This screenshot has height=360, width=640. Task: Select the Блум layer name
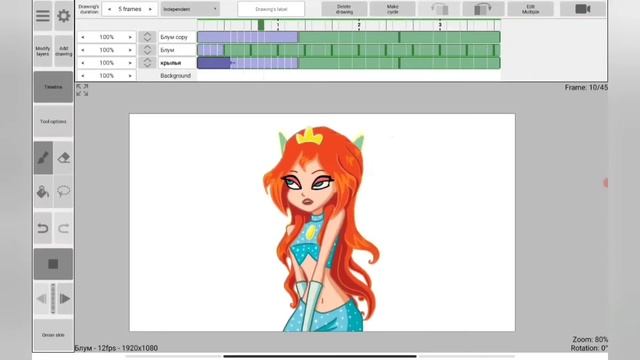pyautogui.click(x=177, y=50)
